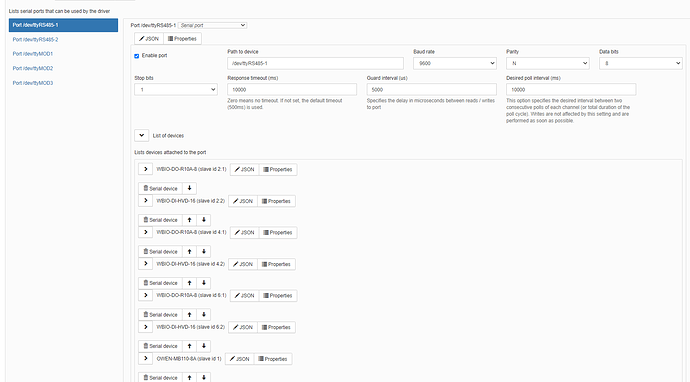Focus the Path to device field

pos(315,63)
